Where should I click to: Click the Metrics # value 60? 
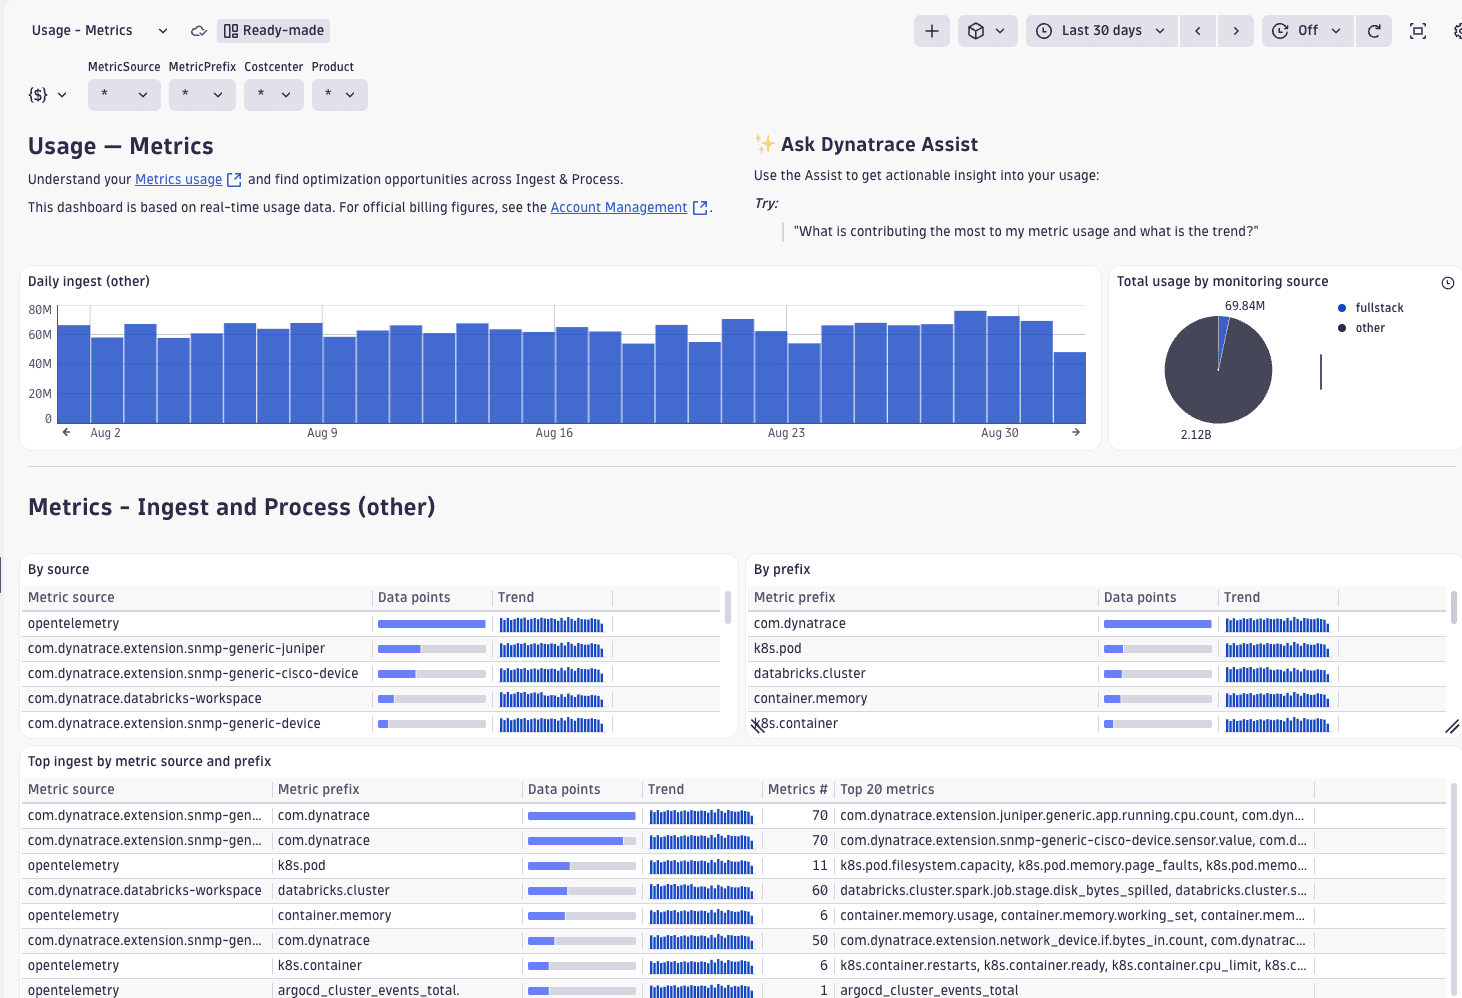tap(820, 890)
